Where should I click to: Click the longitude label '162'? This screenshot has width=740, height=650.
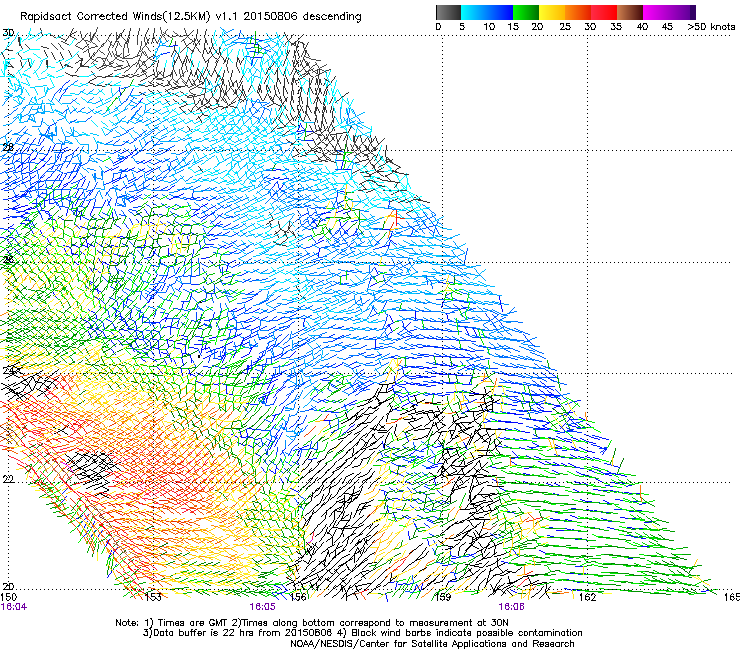coord(588,597)
